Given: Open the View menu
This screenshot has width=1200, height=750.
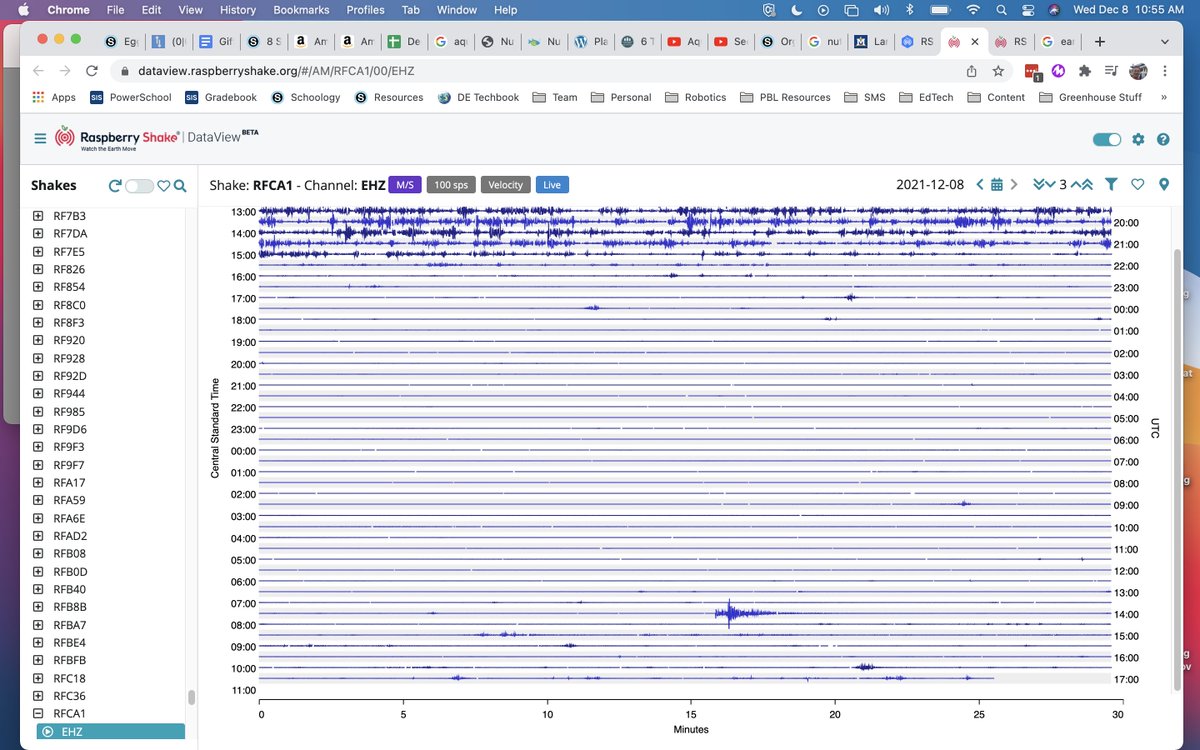Looking at the screenshot, I should pos(190,10).
